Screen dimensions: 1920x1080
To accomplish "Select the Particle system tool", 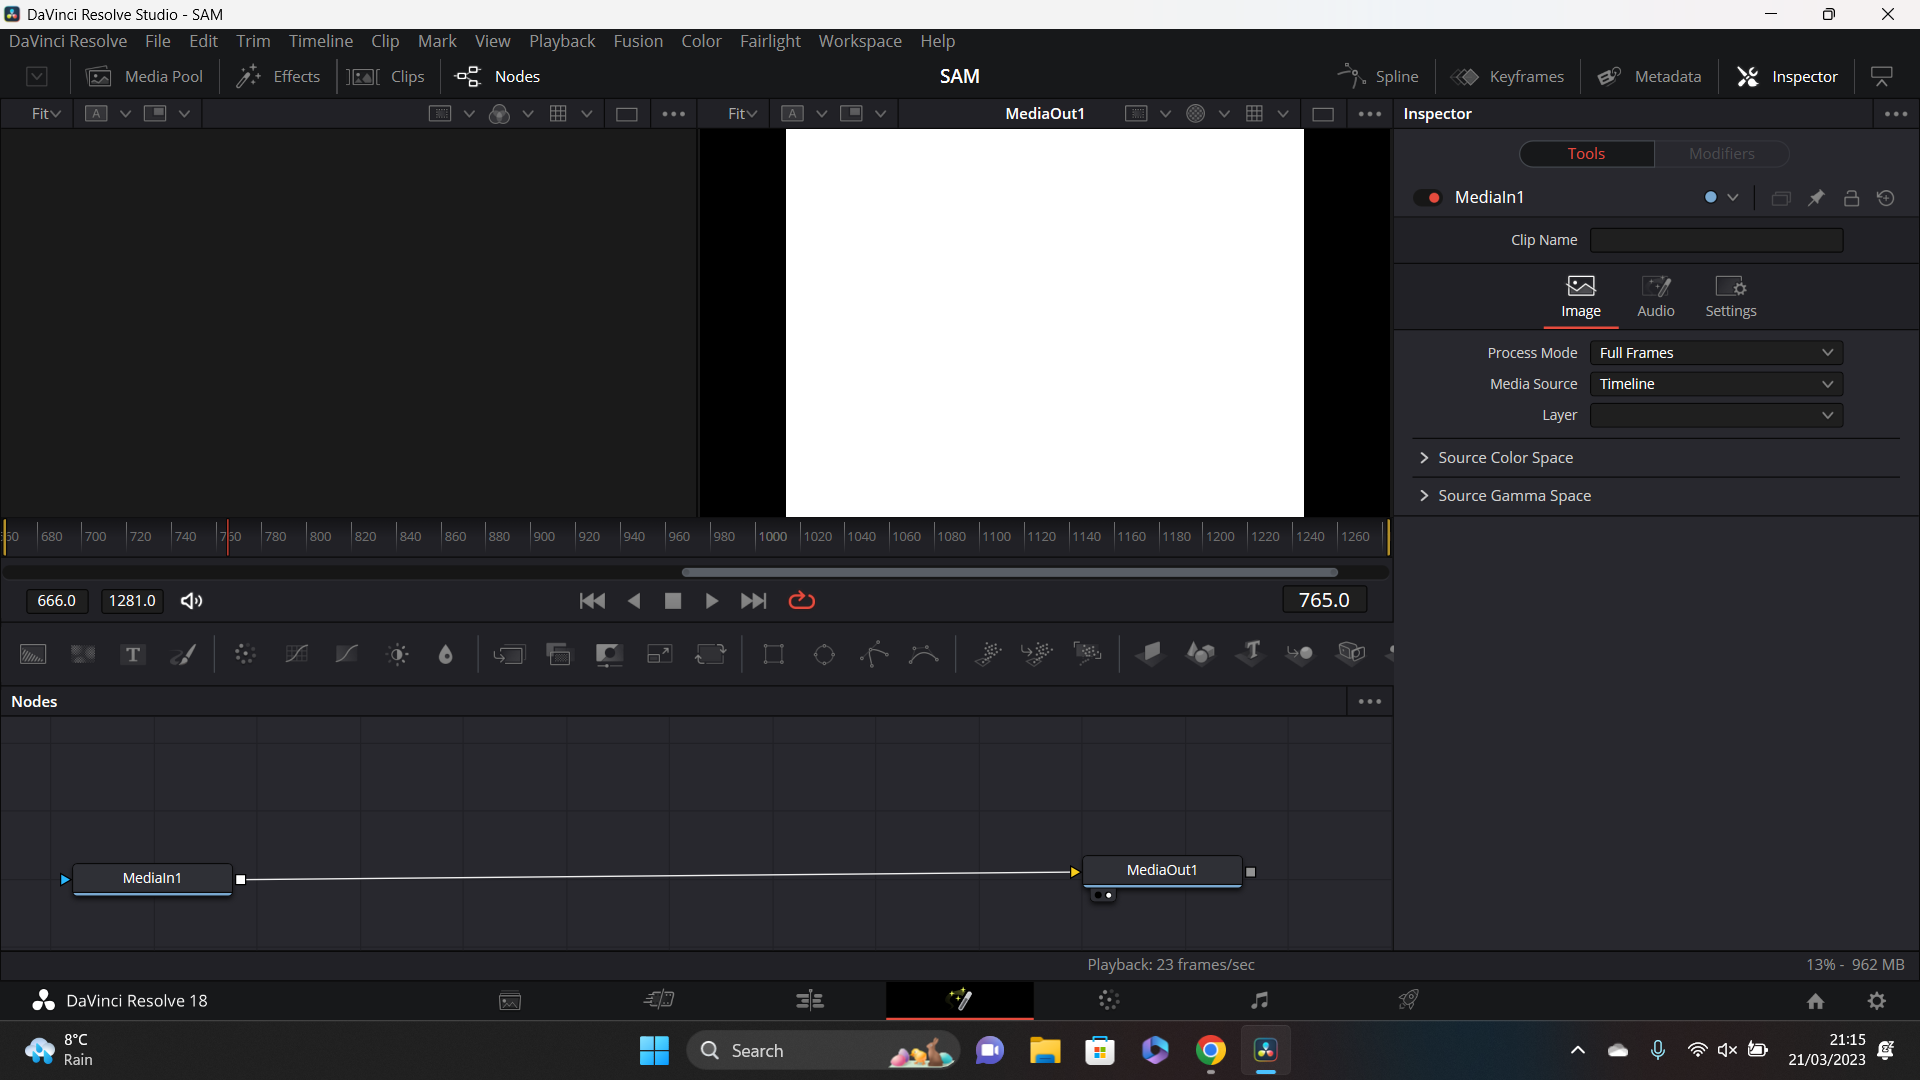I will [x=989, y=653].
